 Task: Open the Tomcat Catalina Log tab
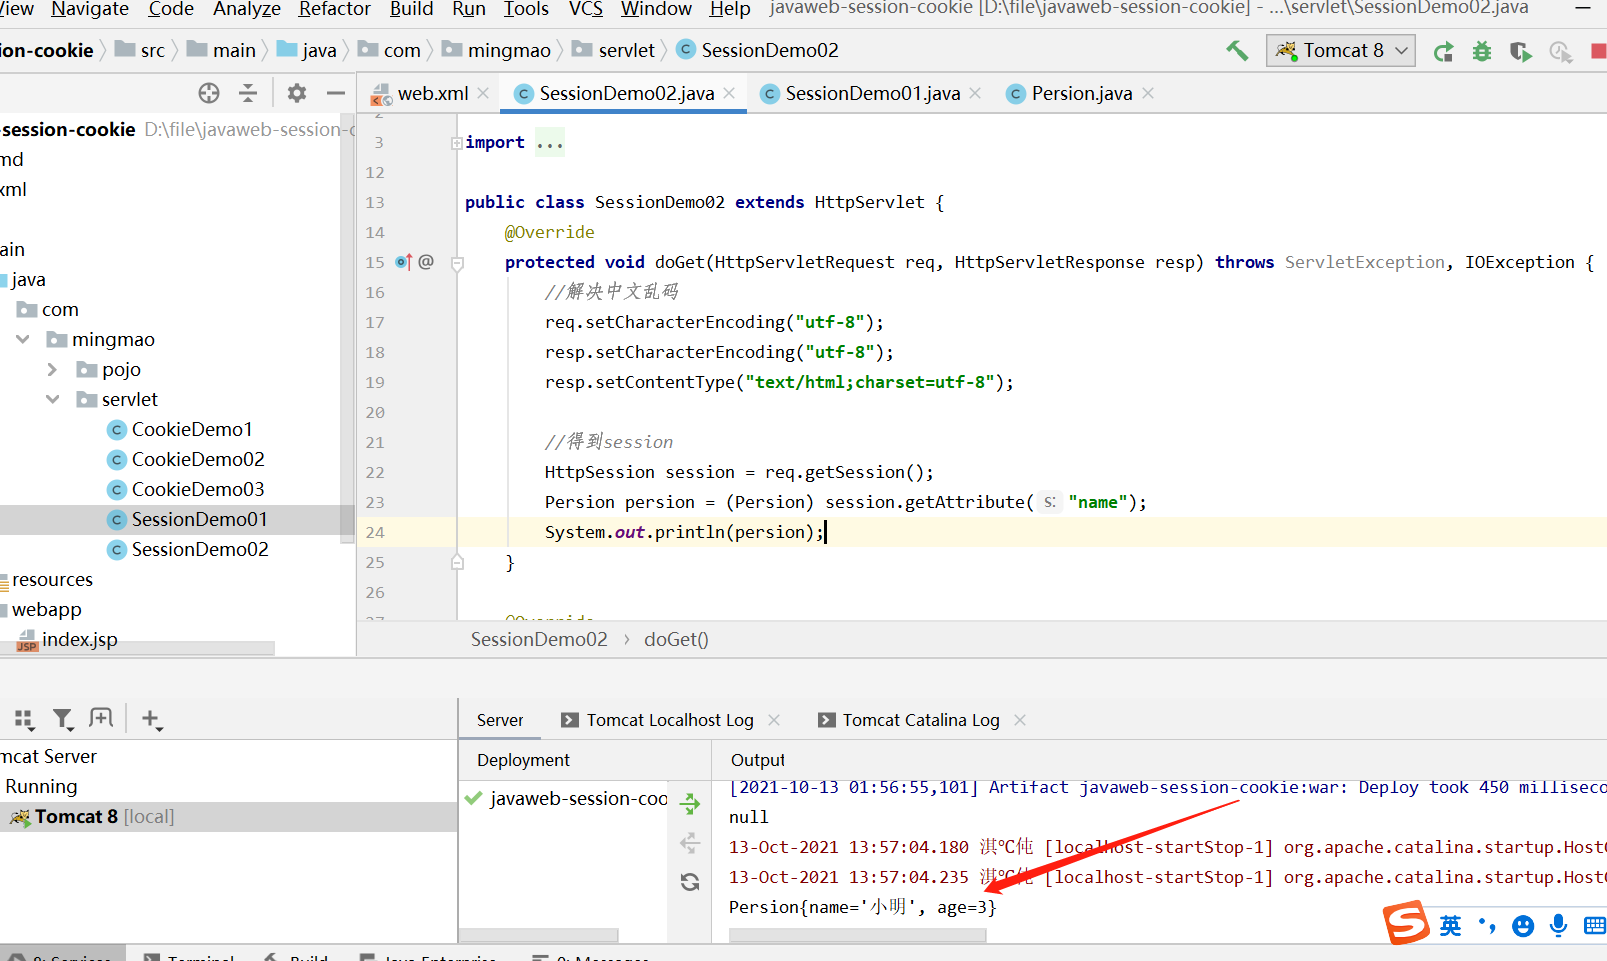[x=920, y=720]
